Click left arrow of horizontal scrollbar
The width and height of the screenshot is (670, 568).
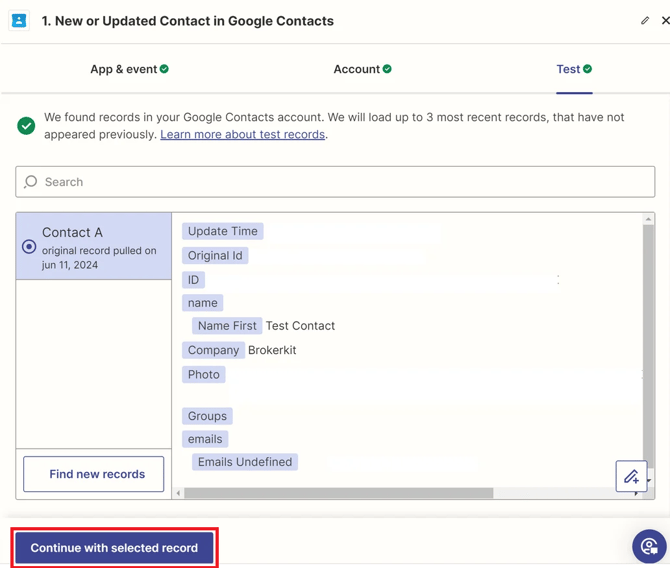click(x=179, y=493)
